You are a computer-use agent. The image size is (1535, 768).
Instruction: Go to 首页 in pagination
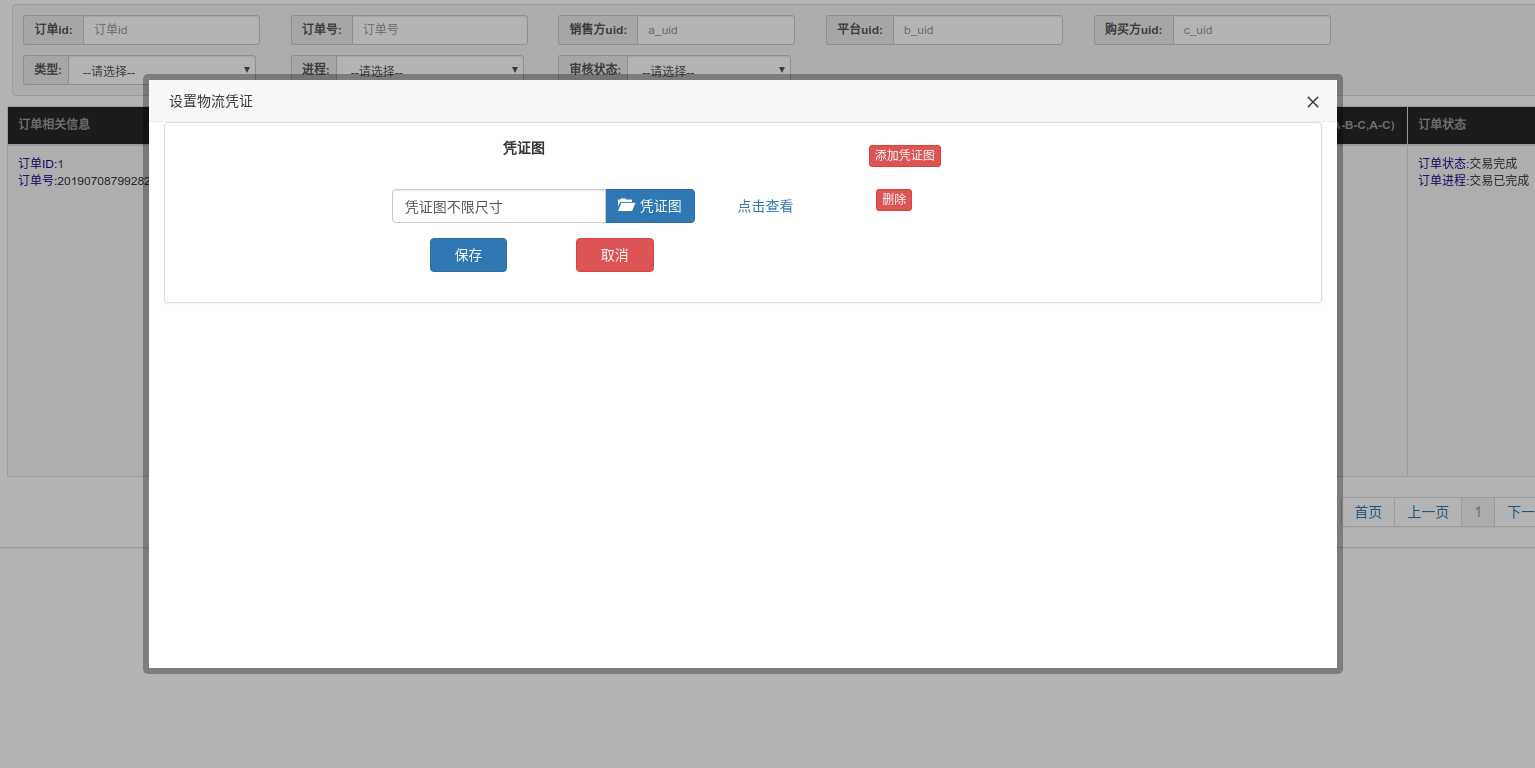1368,512
